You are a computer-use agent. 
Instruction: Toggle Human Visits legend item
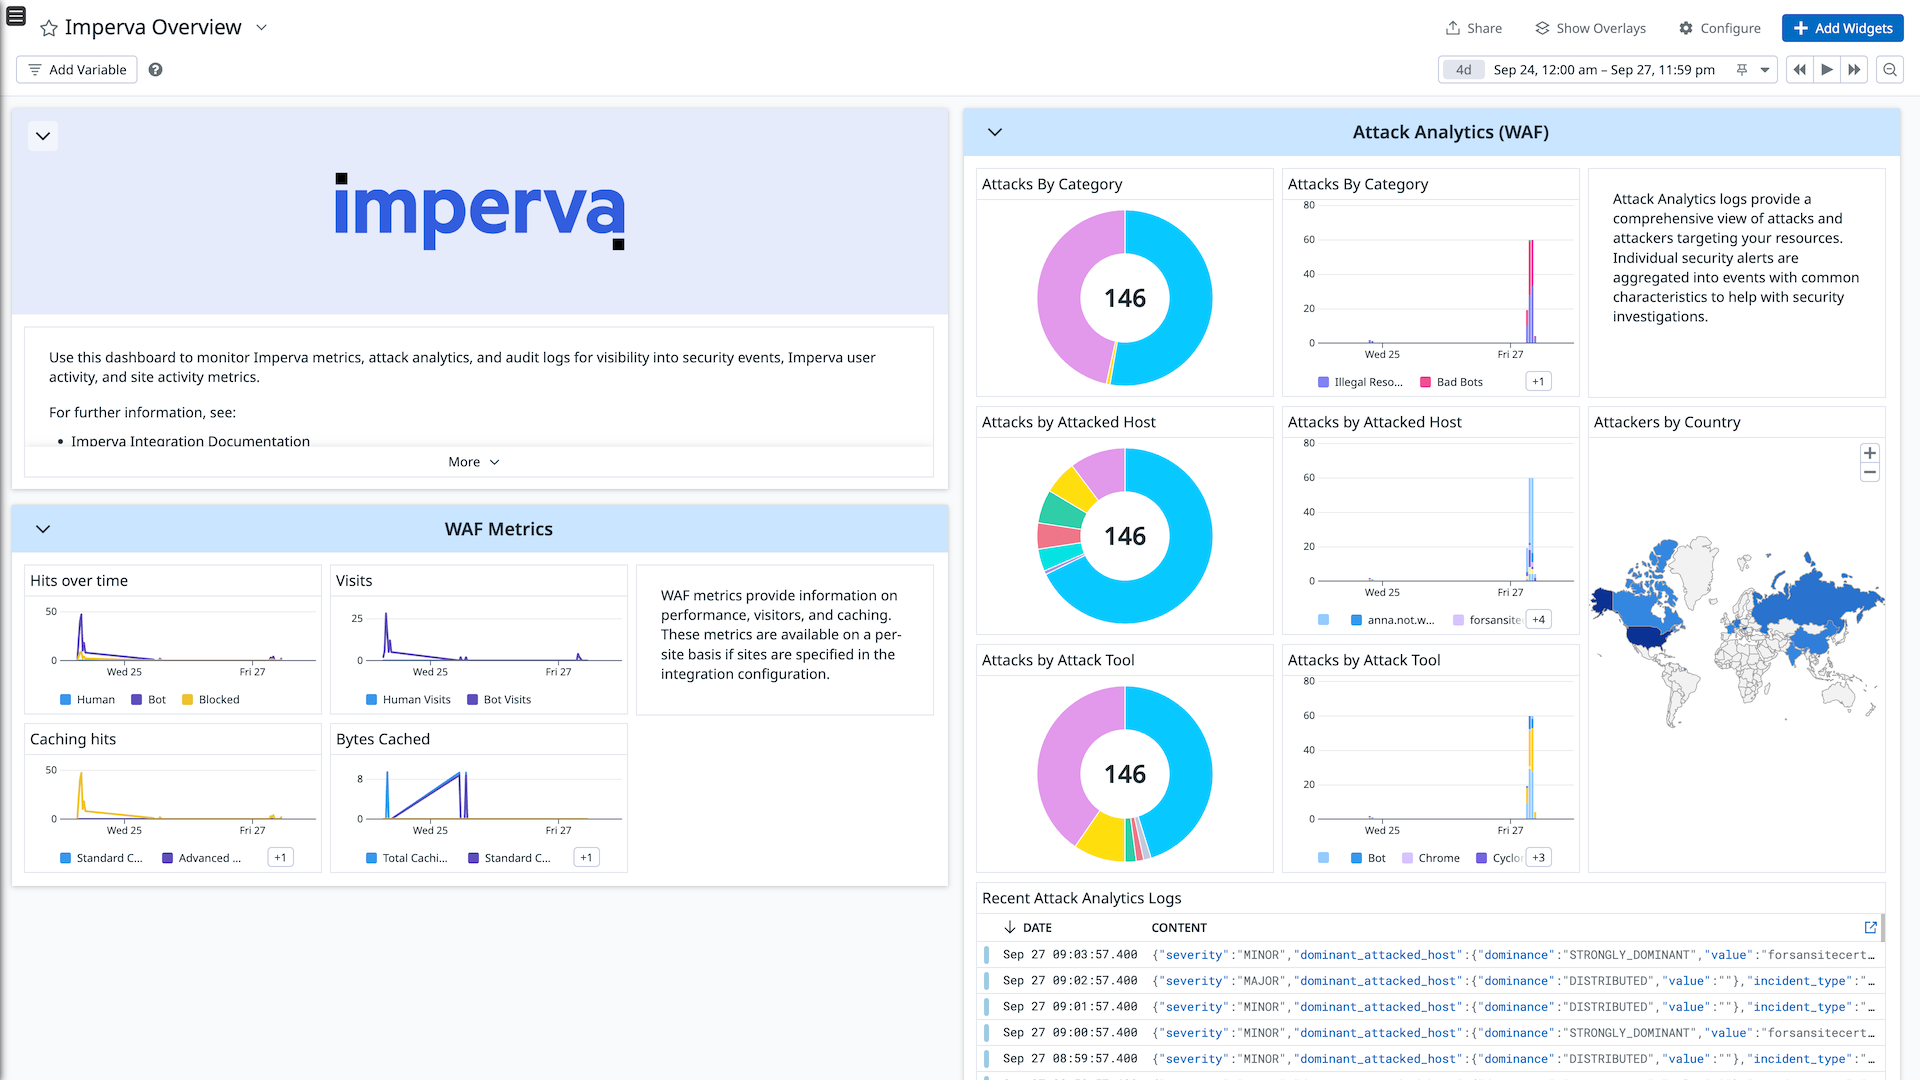408,700
